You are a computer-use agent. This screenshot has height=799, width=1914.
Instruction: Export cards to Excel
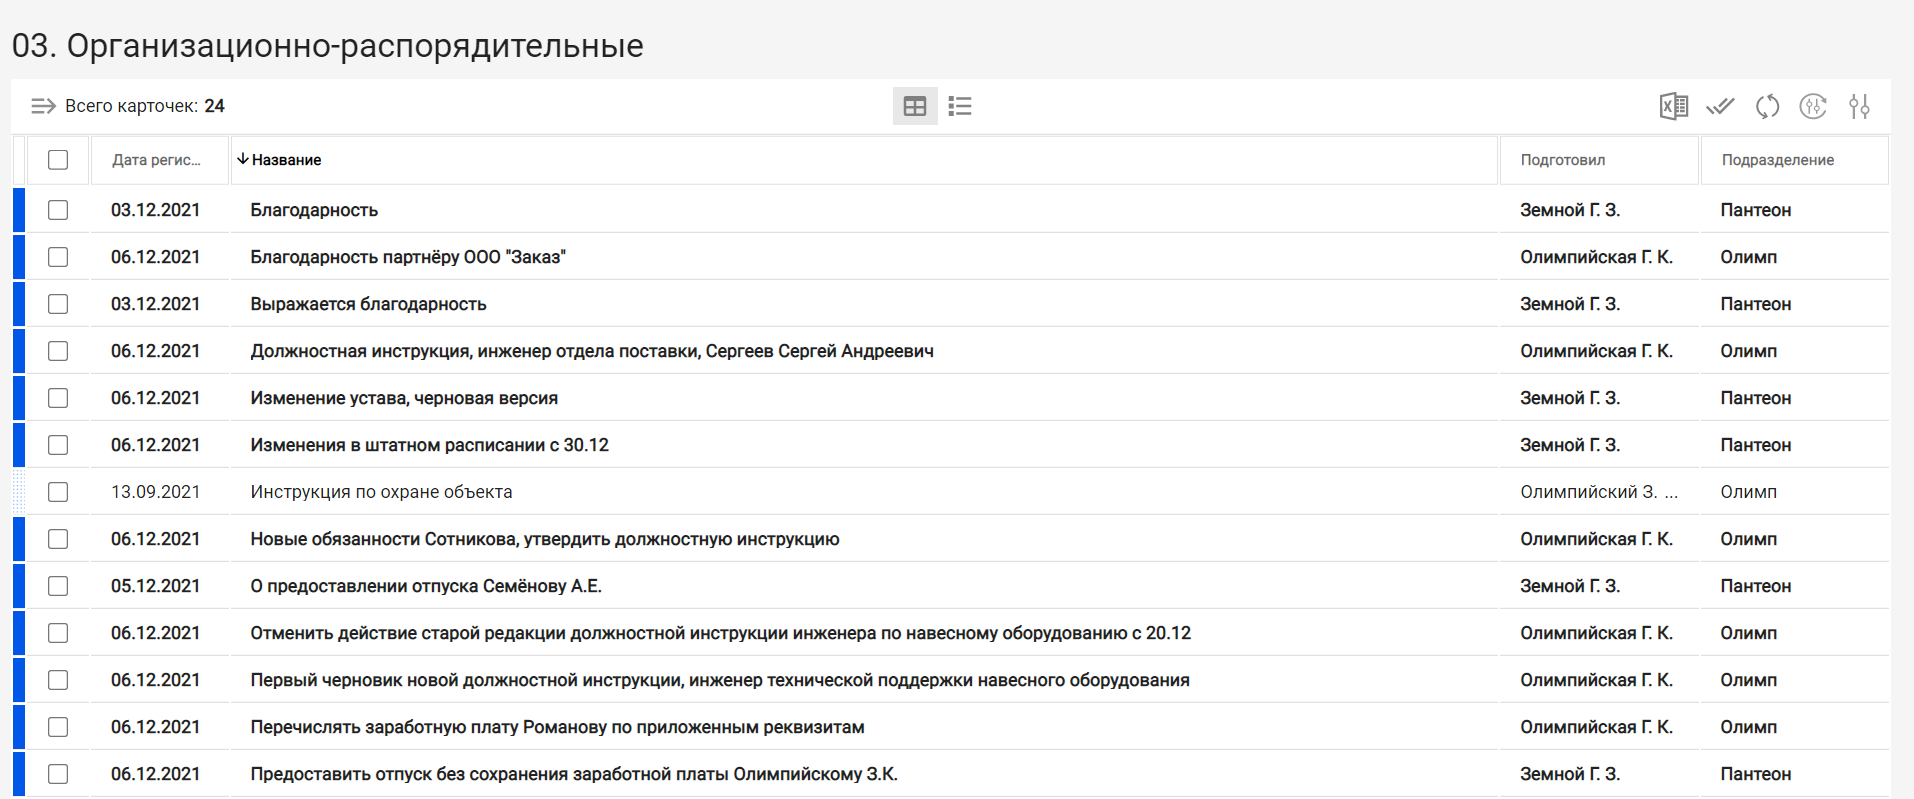pos(1674,106)
